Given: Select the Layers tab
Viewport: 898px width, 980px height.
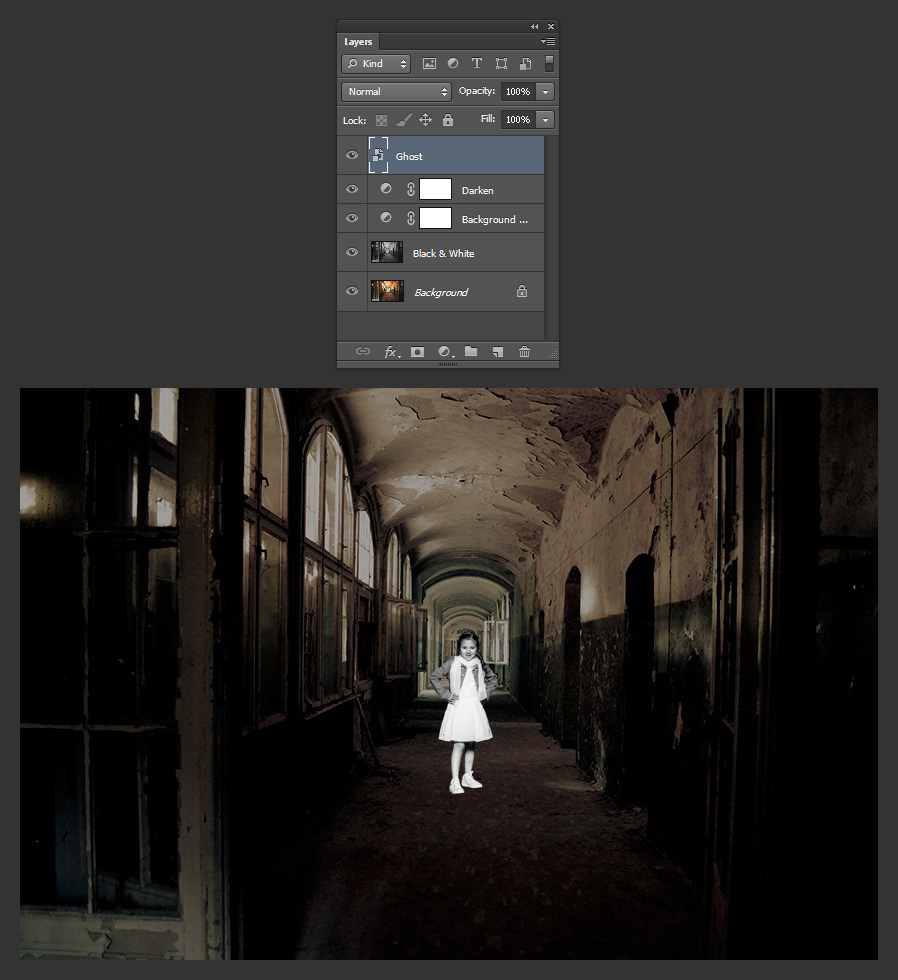Looking at the screenshot, I should (x=358, y=42).
